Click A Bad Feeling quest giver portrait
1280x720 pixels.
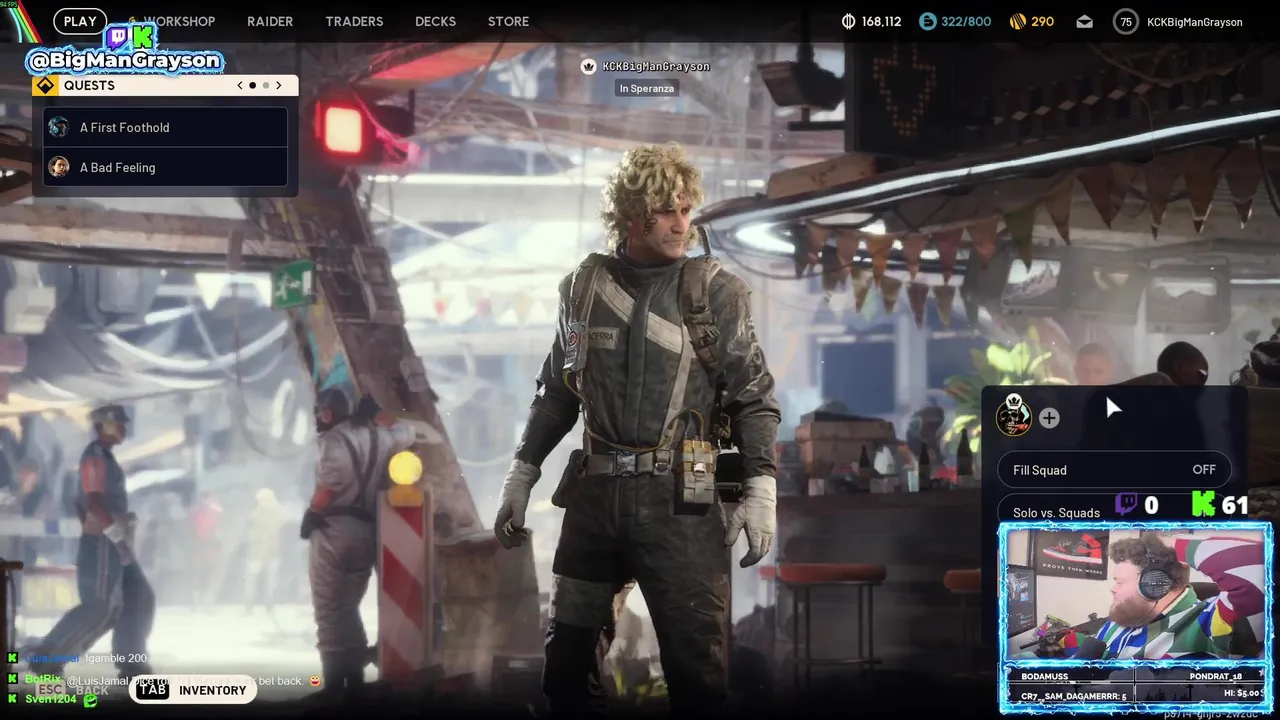point(59,167)
